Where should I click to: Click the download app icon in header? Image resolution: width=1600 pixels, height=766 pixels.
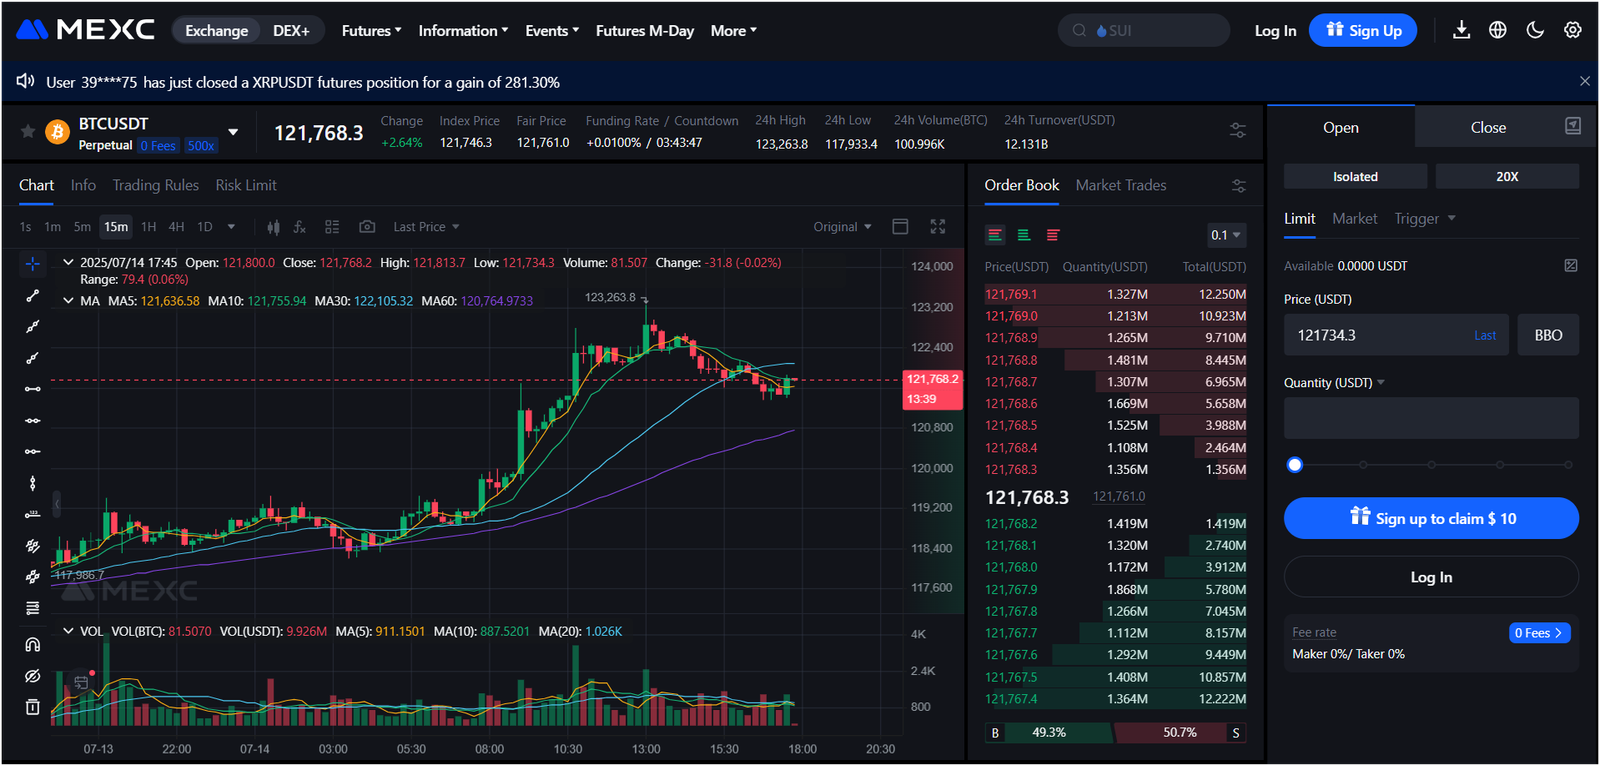(1461, 30)
